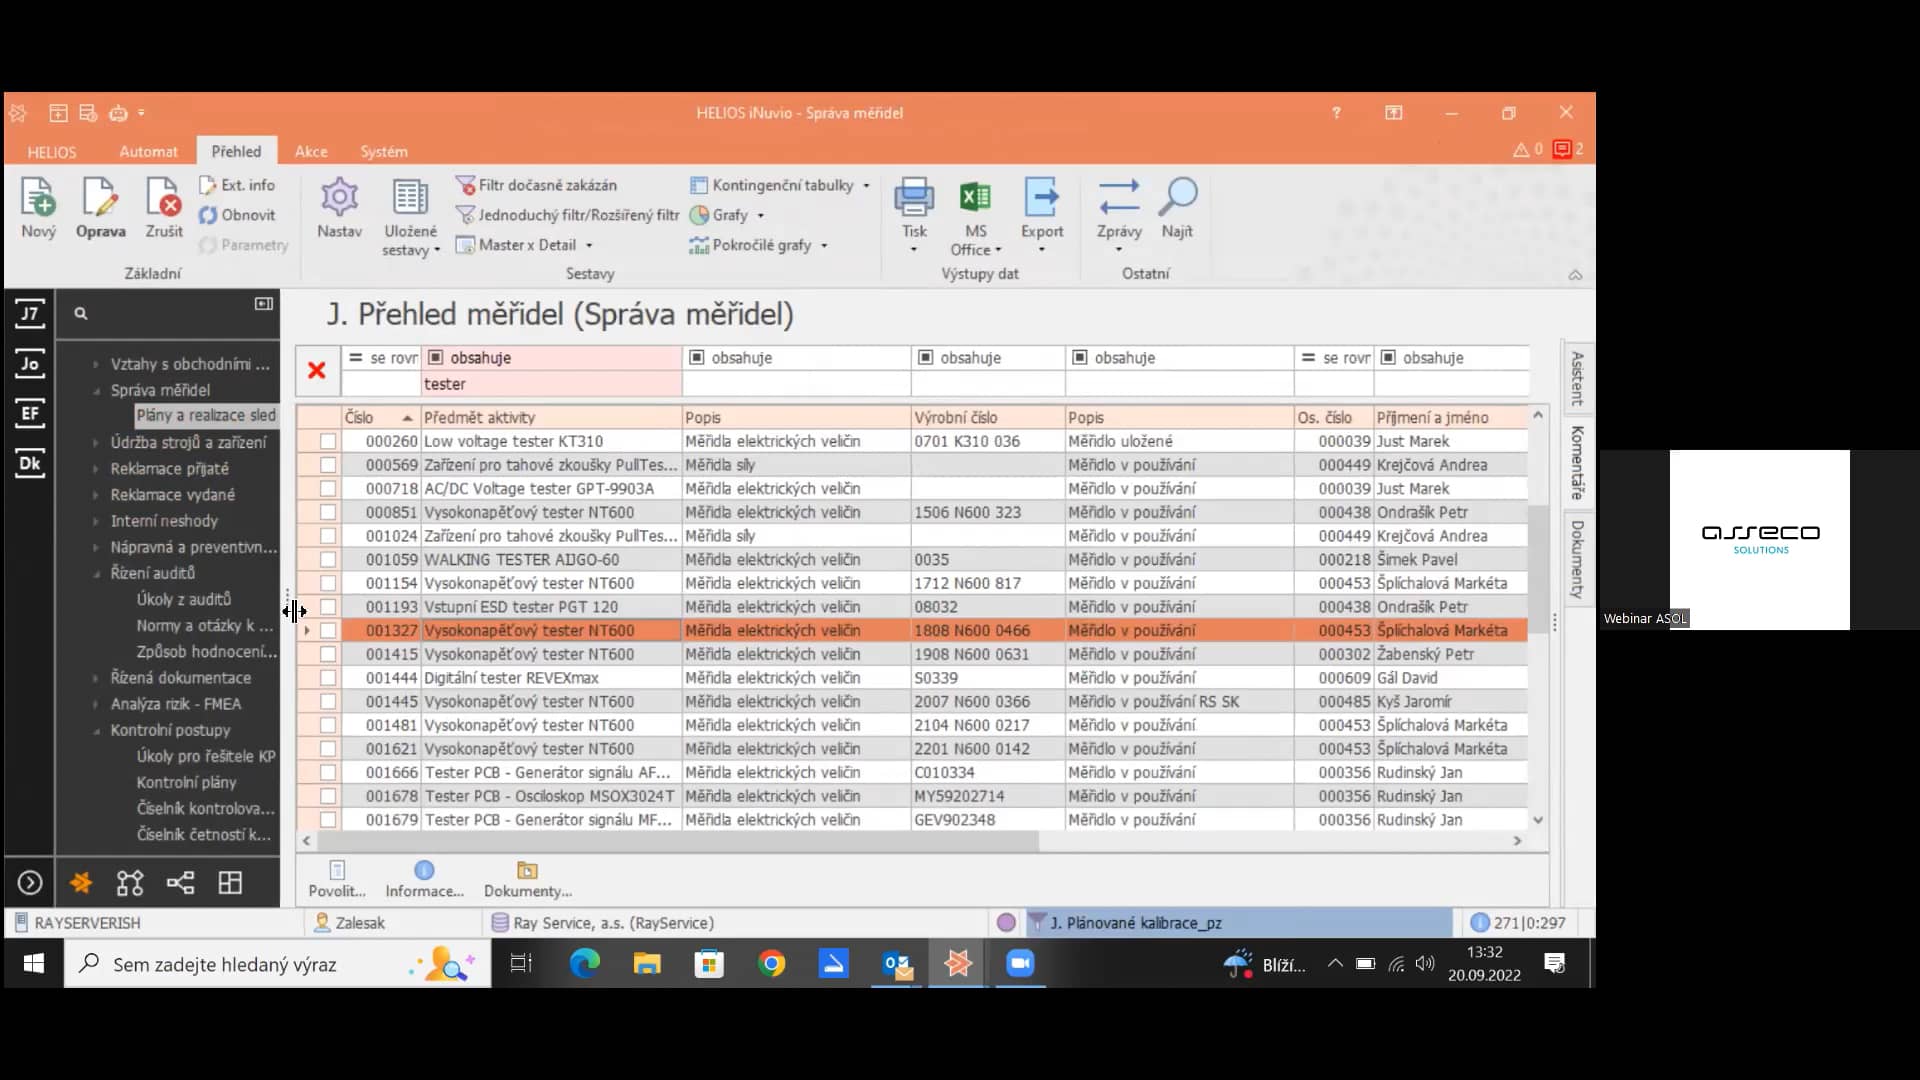Open the Dokumenty folder icon below the grid

tap(527, 871)
